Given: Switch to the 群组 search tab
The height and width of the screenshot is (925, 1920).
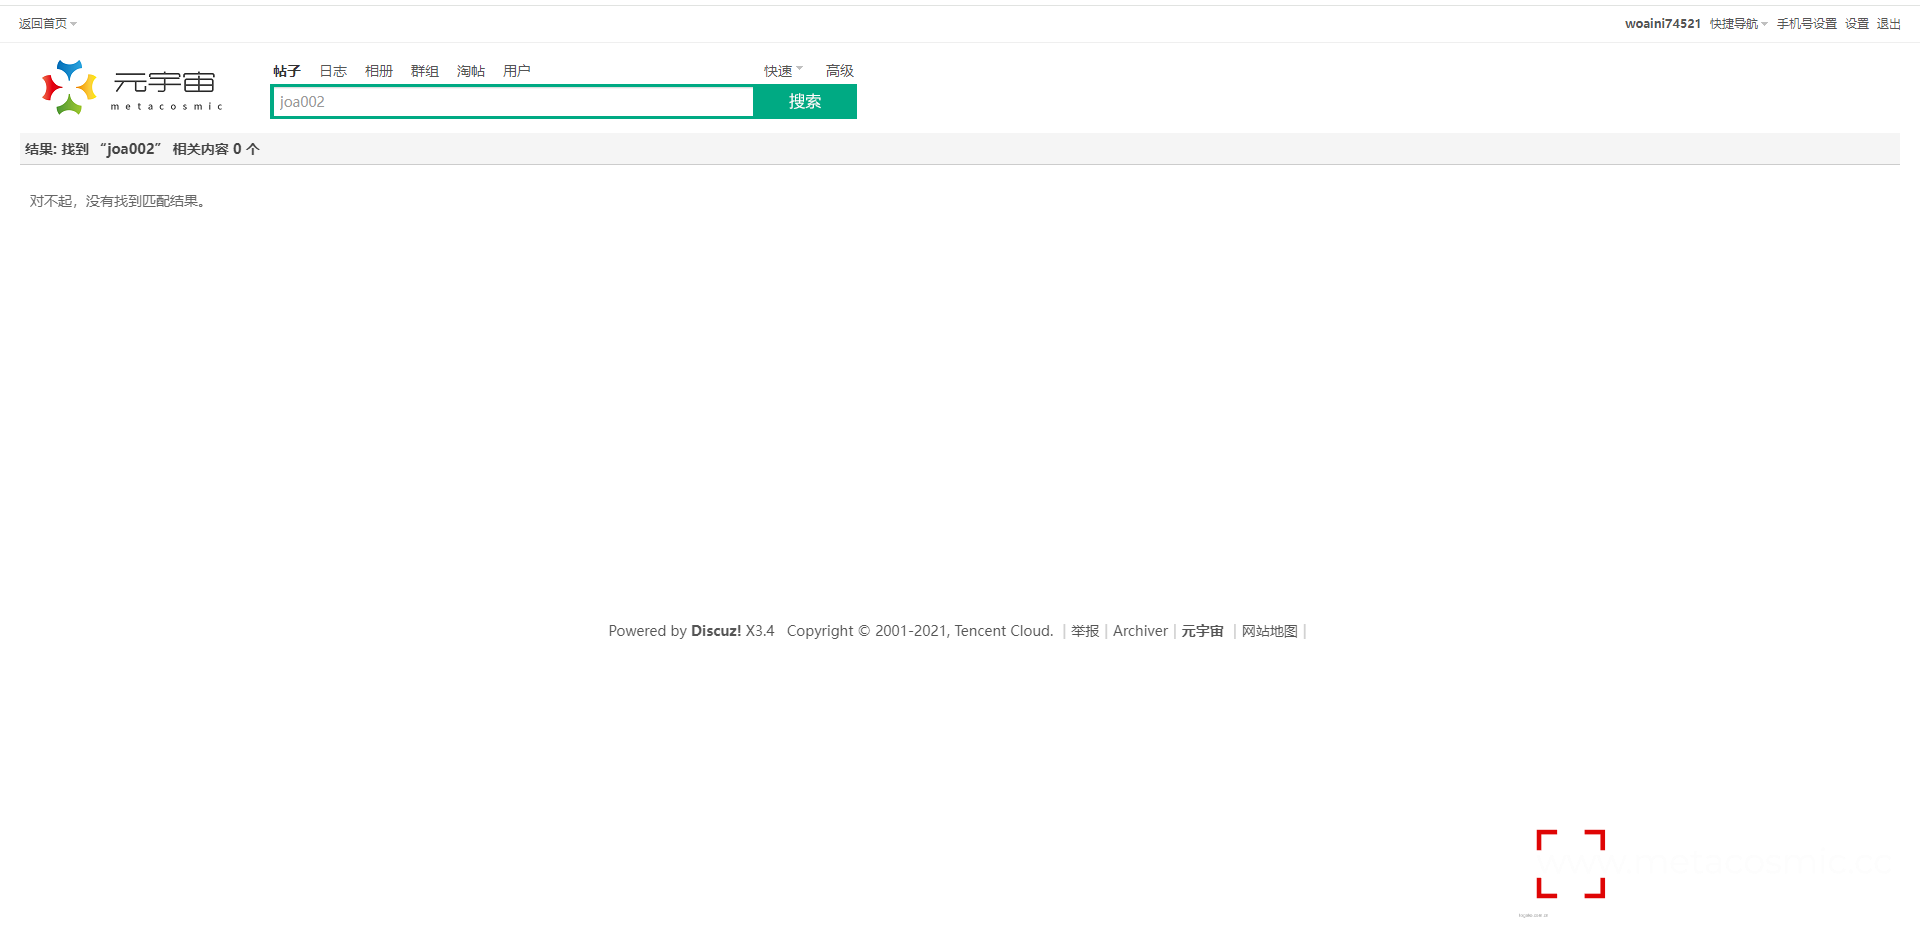Looking at the screenshot, I should (425, 71).
